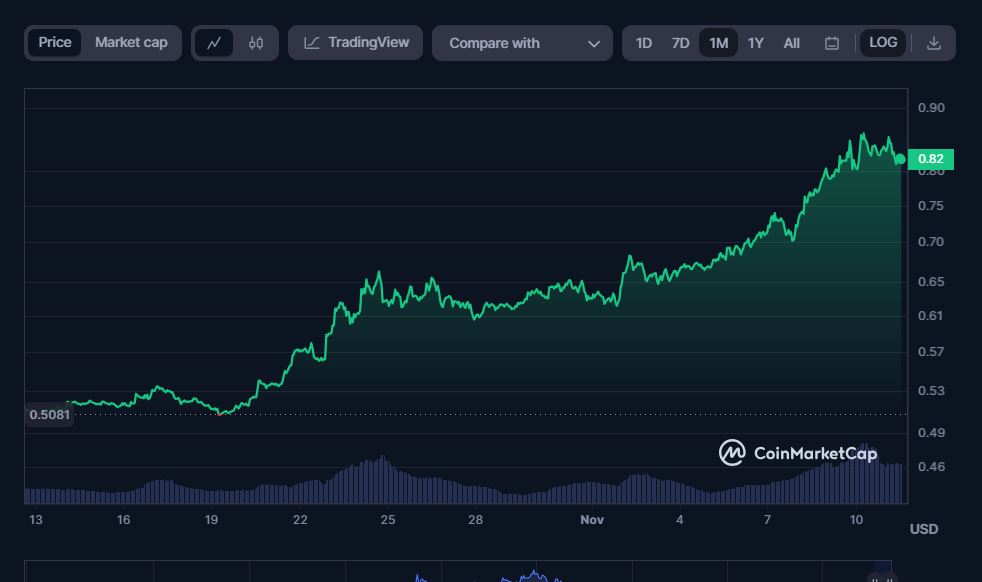Click the 0.82 current price tag
This screenshot has height=582, width=982.
(931, 159)
